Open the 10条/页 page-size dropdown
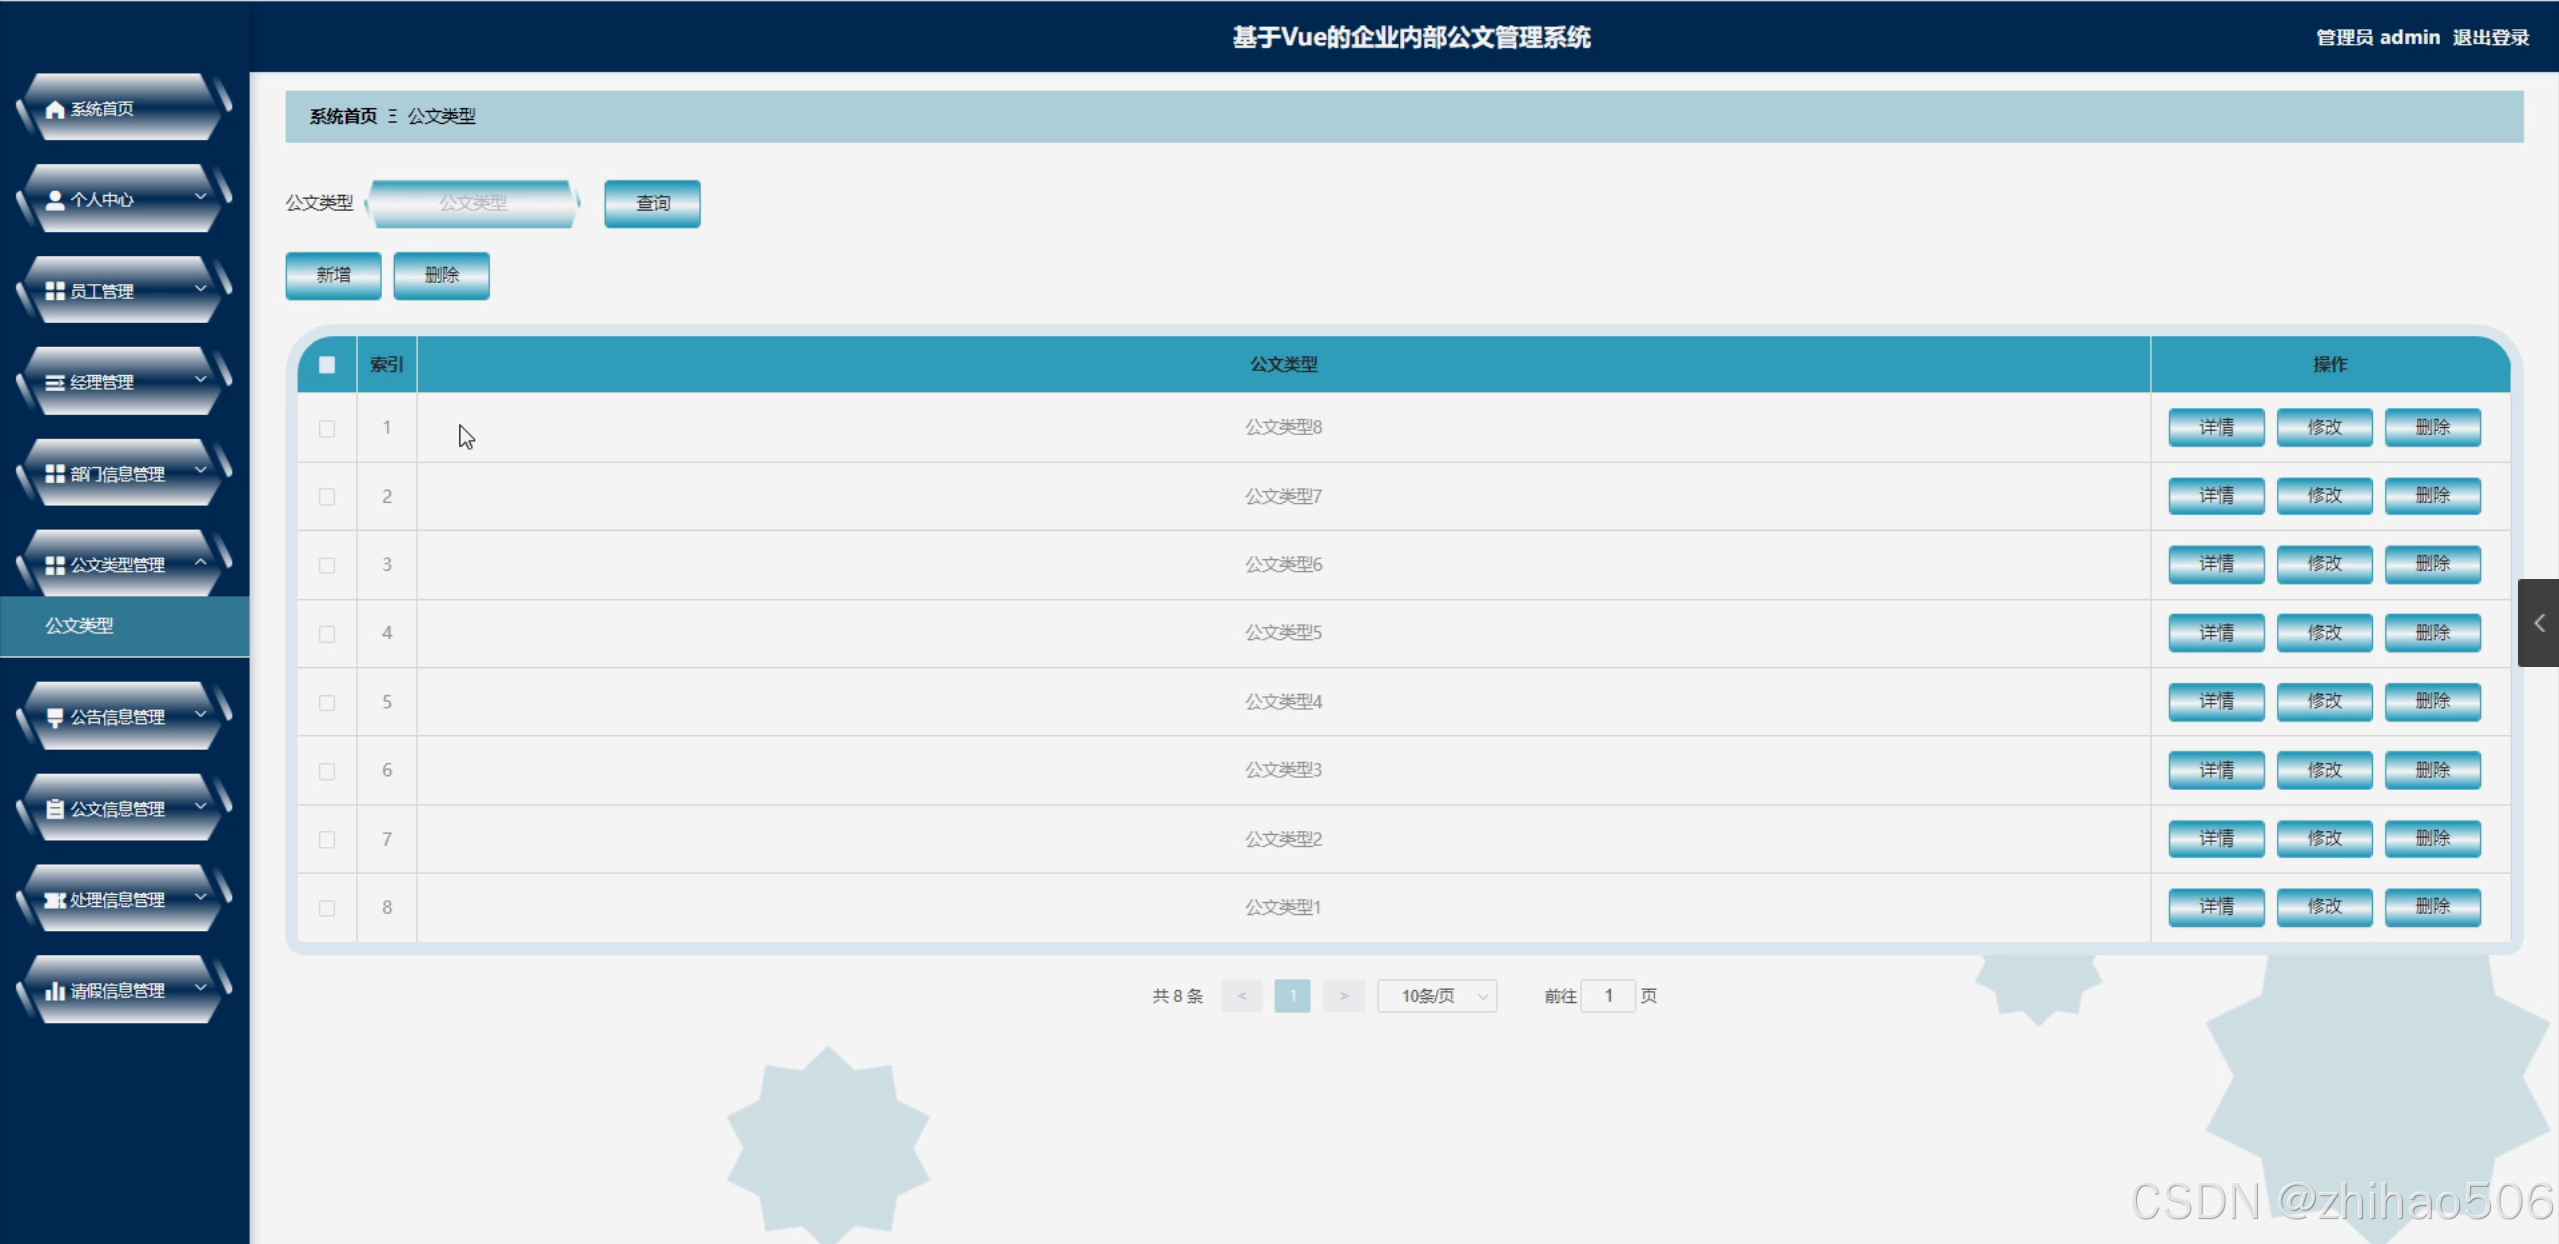Image resolution: width=2559 pixels, height=1244 pixels. click(1436, 995)
